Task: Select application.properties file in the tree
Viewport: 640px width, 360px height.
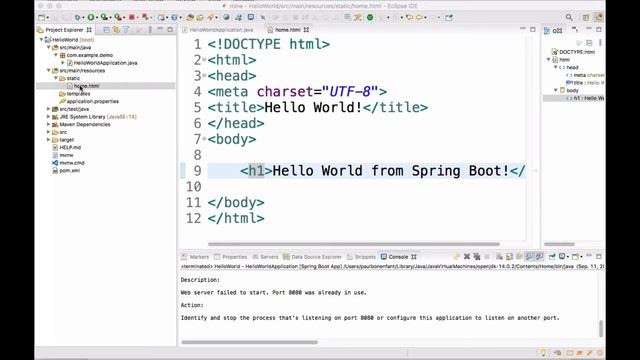Action: (93, 101)
